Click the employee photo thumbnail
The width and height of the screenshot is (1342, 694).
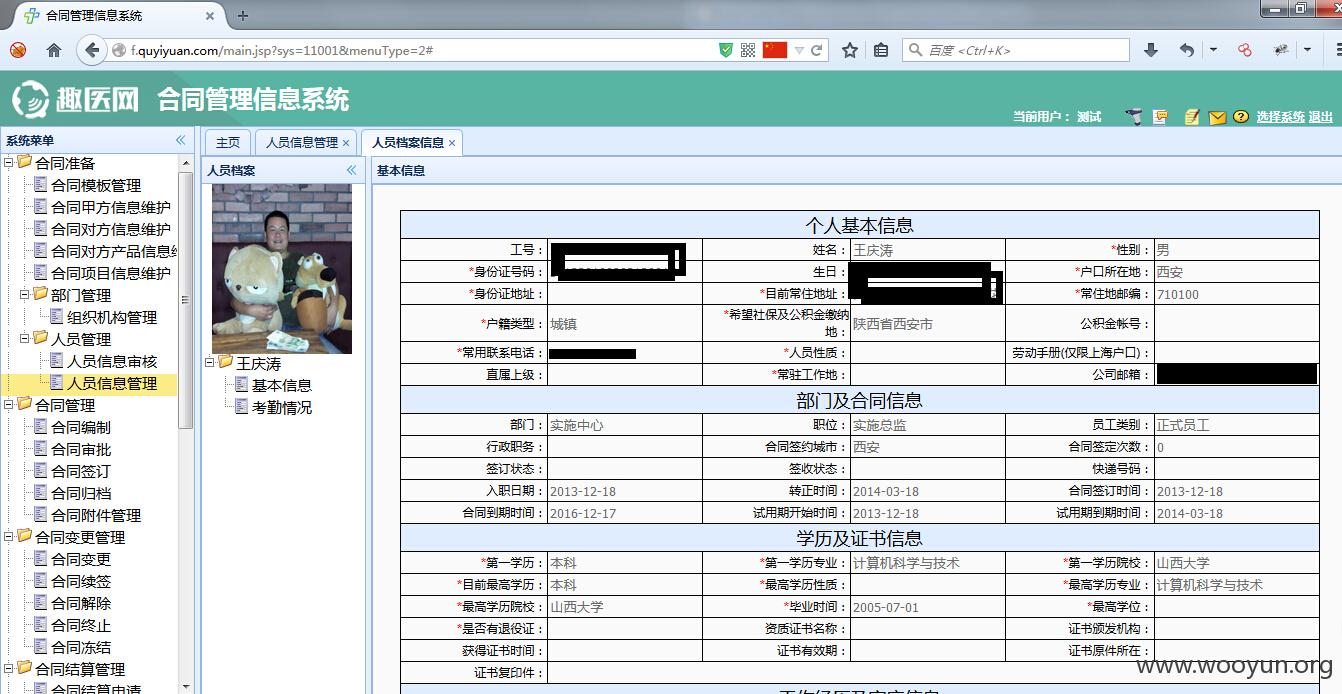(281, 268)
